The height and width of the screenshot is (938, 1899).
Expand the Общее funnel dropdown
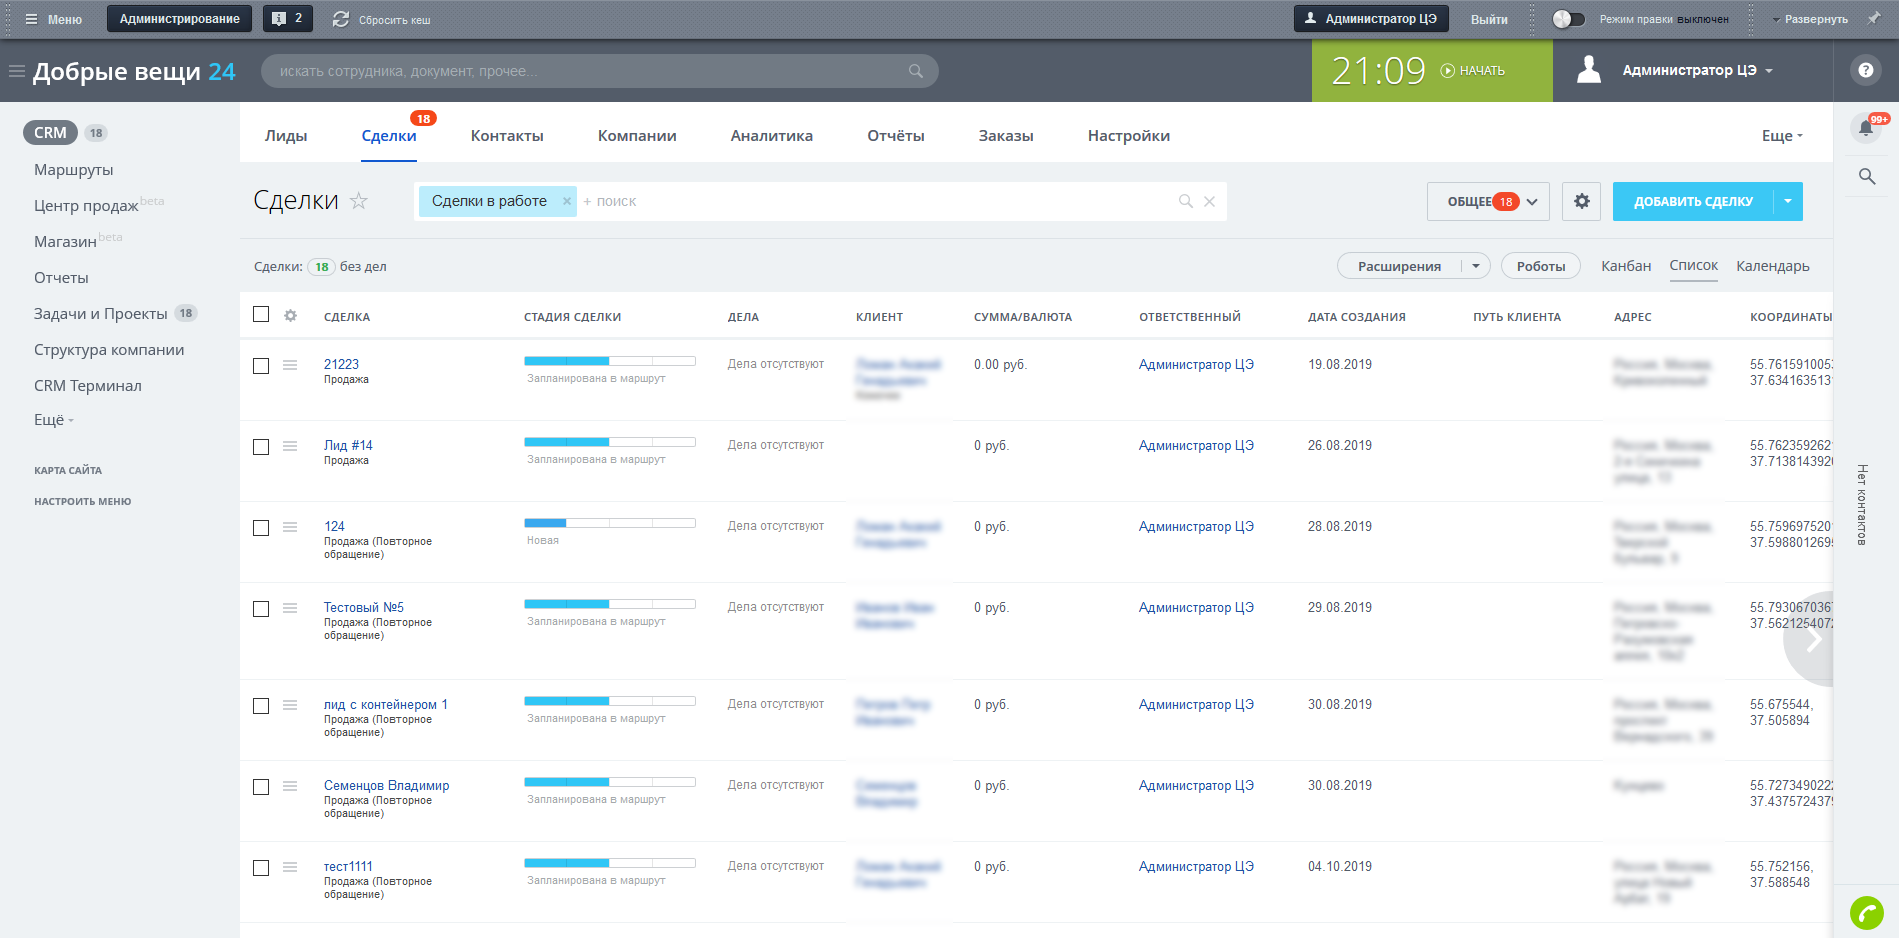click(x=1532, y=202)
